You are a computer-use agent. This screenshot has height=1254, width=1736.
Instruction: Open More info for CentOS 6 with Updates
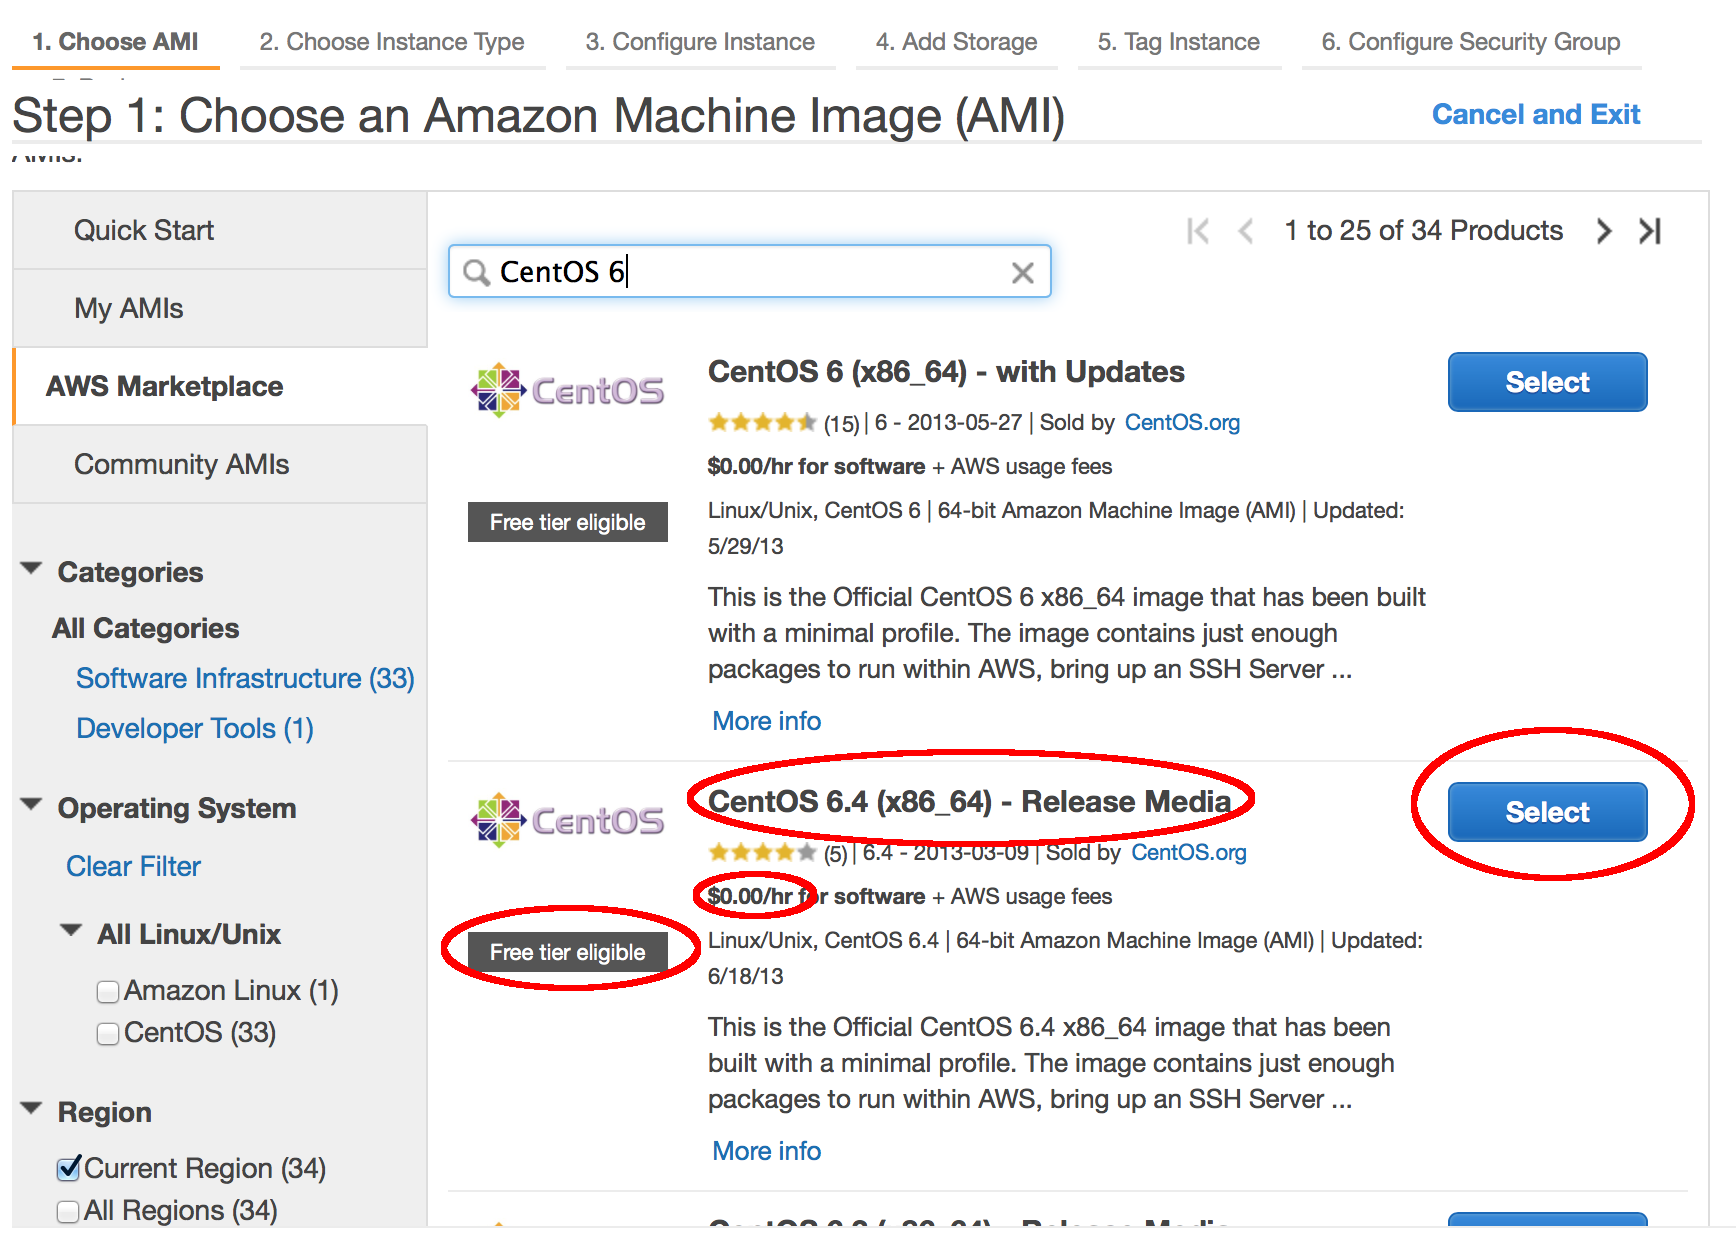pos(766,721)
